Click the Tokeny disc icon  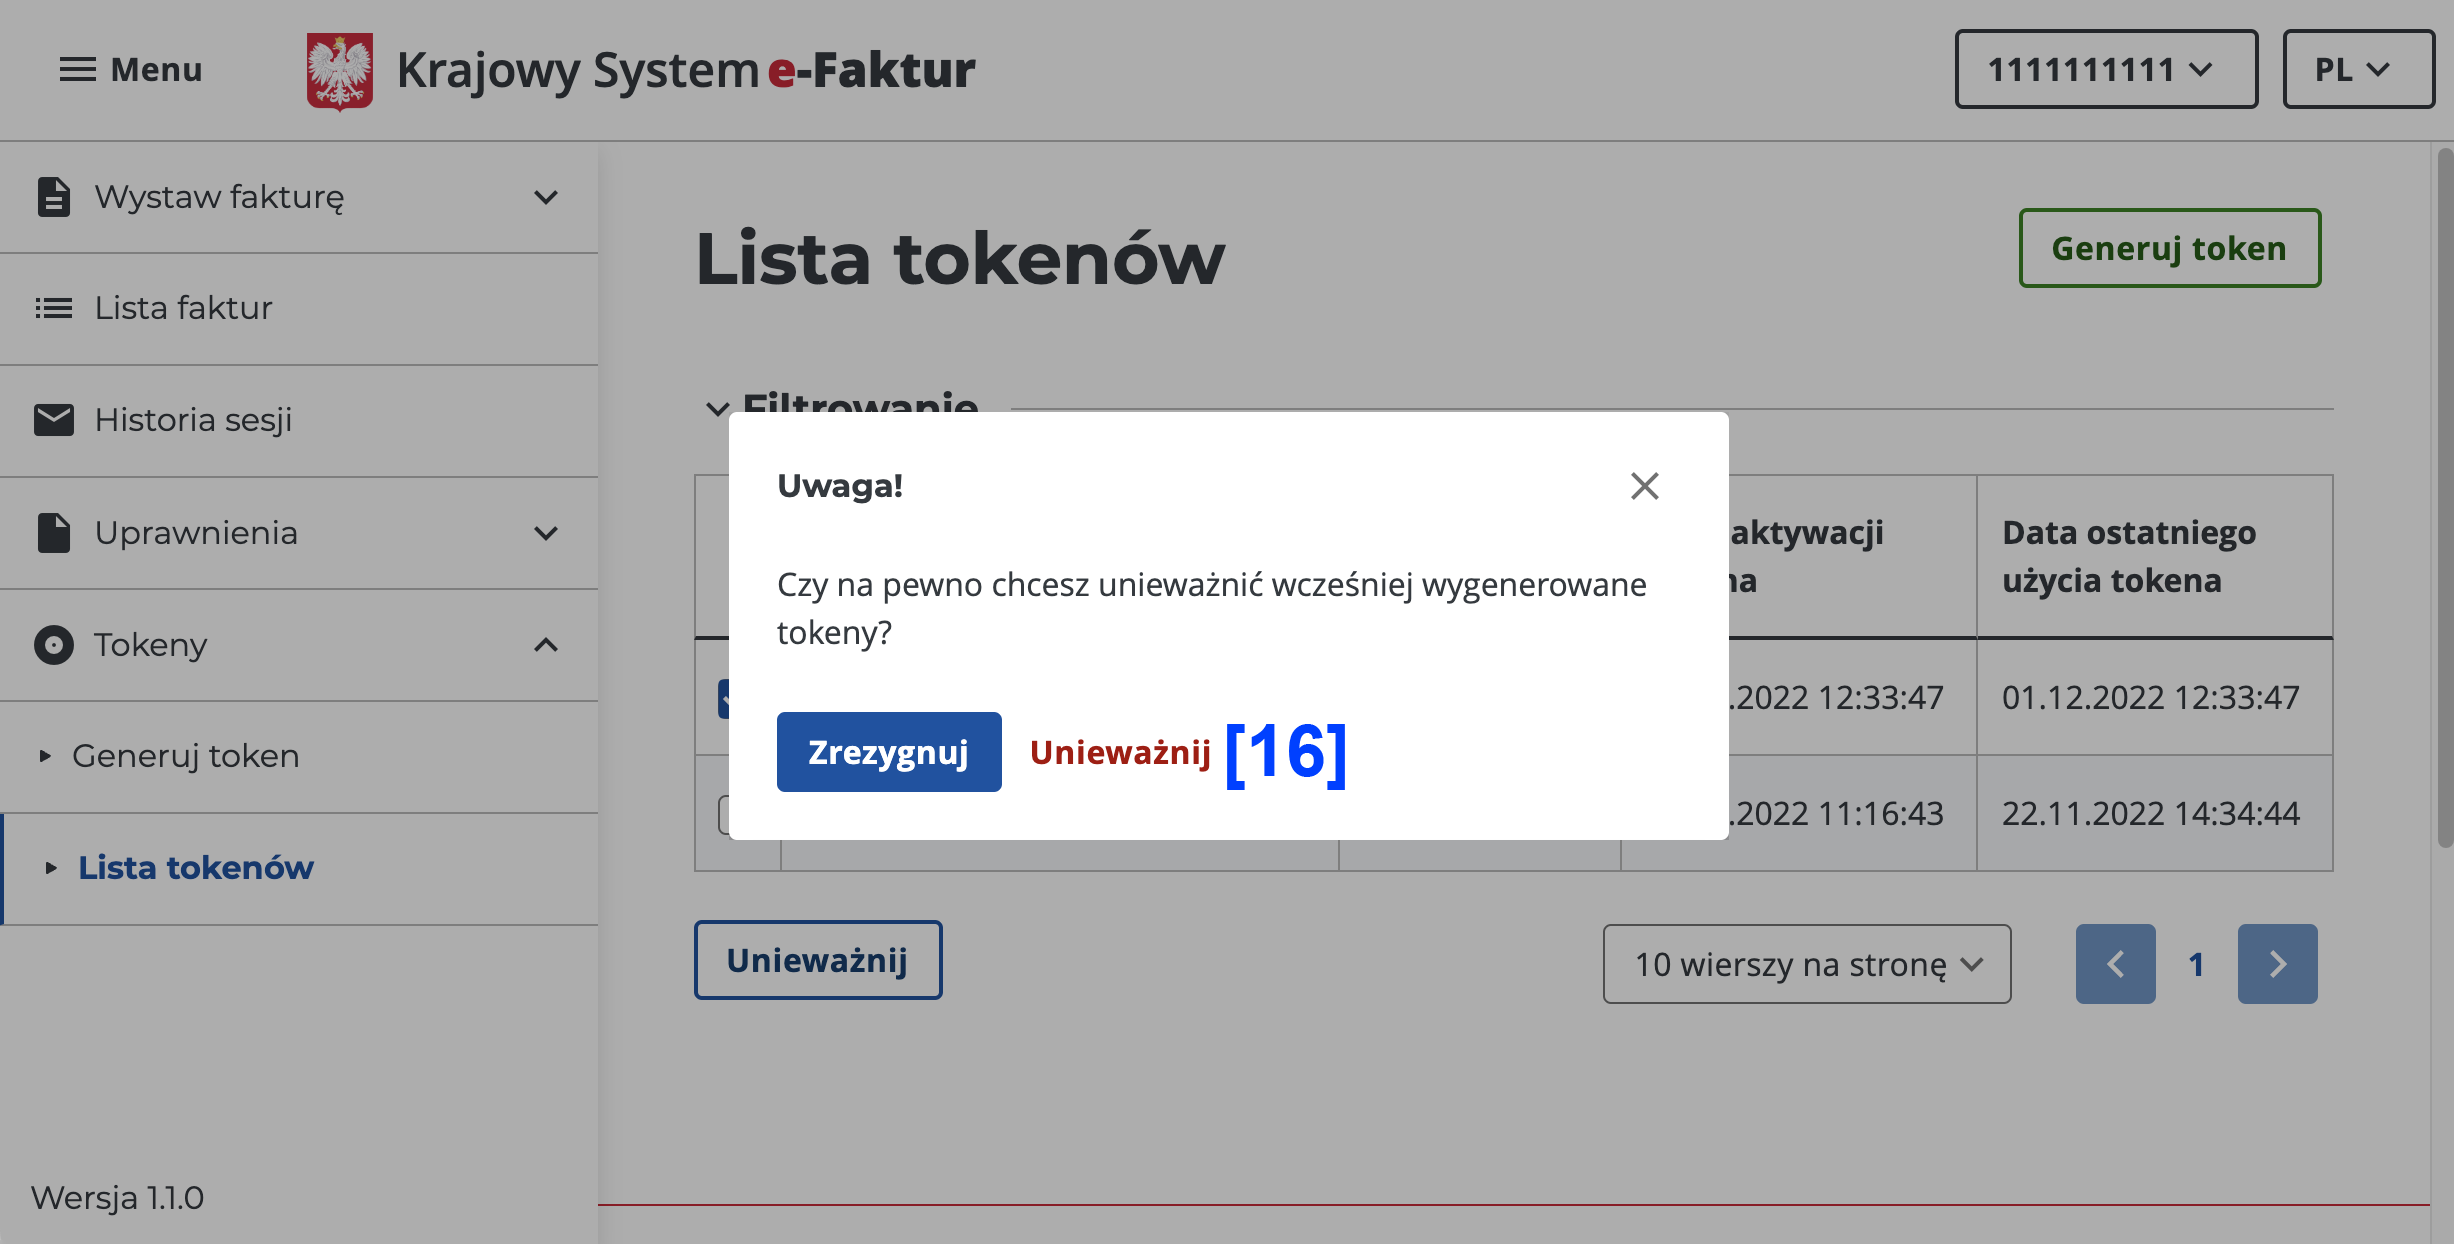(54, 645)
